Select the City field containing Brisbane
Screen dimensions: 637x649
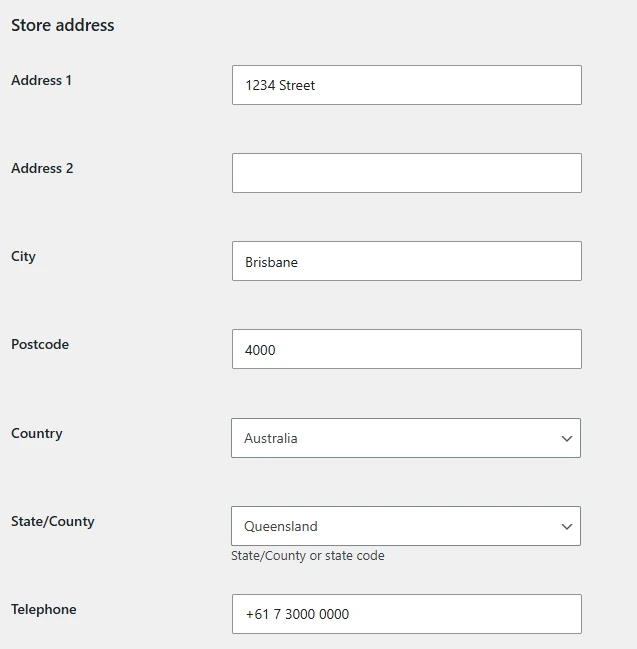point(407,261)
